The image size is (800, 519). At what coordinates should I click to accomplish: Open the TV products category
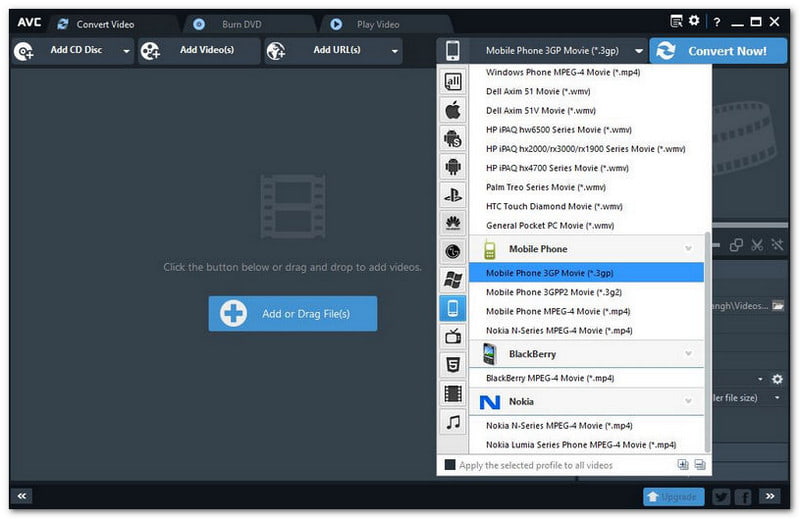coord(453,336)
